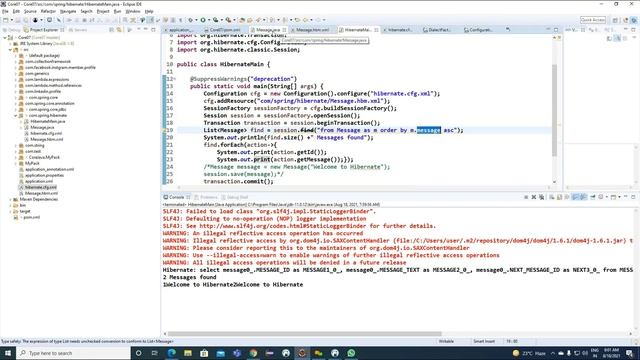This screenshot has width=640, height=360.
Task: Maximize the editor area
Action: pos(556,30)
